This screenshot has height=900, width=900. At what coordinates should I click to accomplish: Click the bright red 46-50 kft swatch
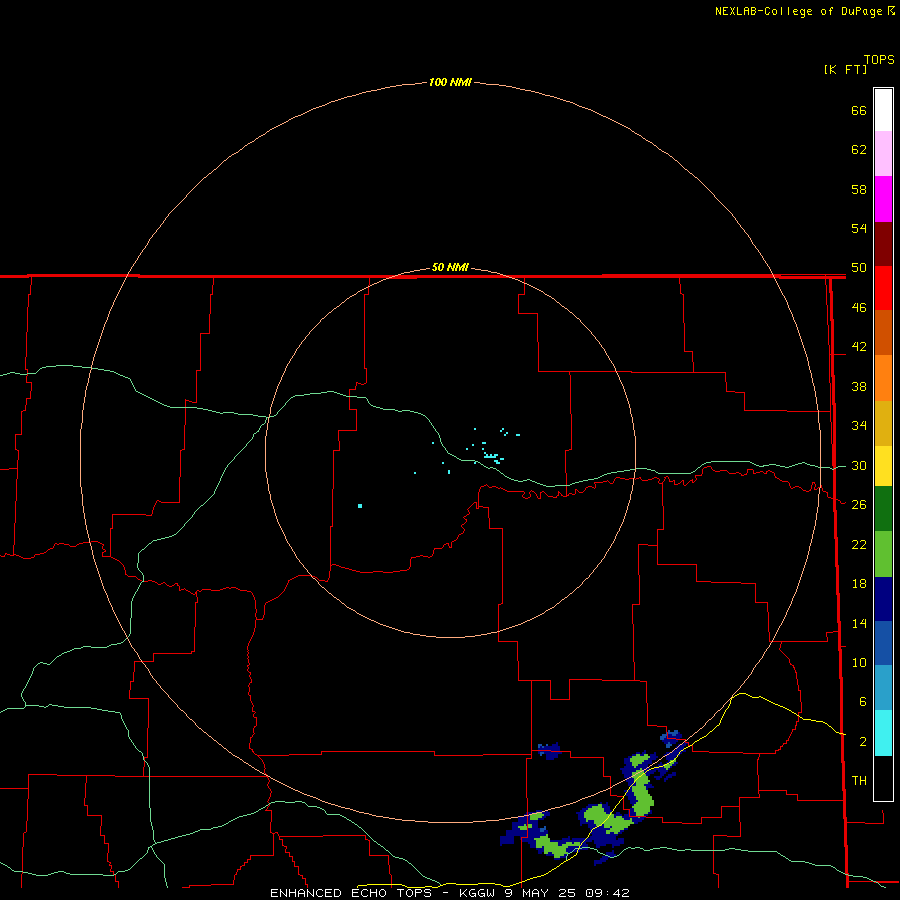[x=883, y=288]
